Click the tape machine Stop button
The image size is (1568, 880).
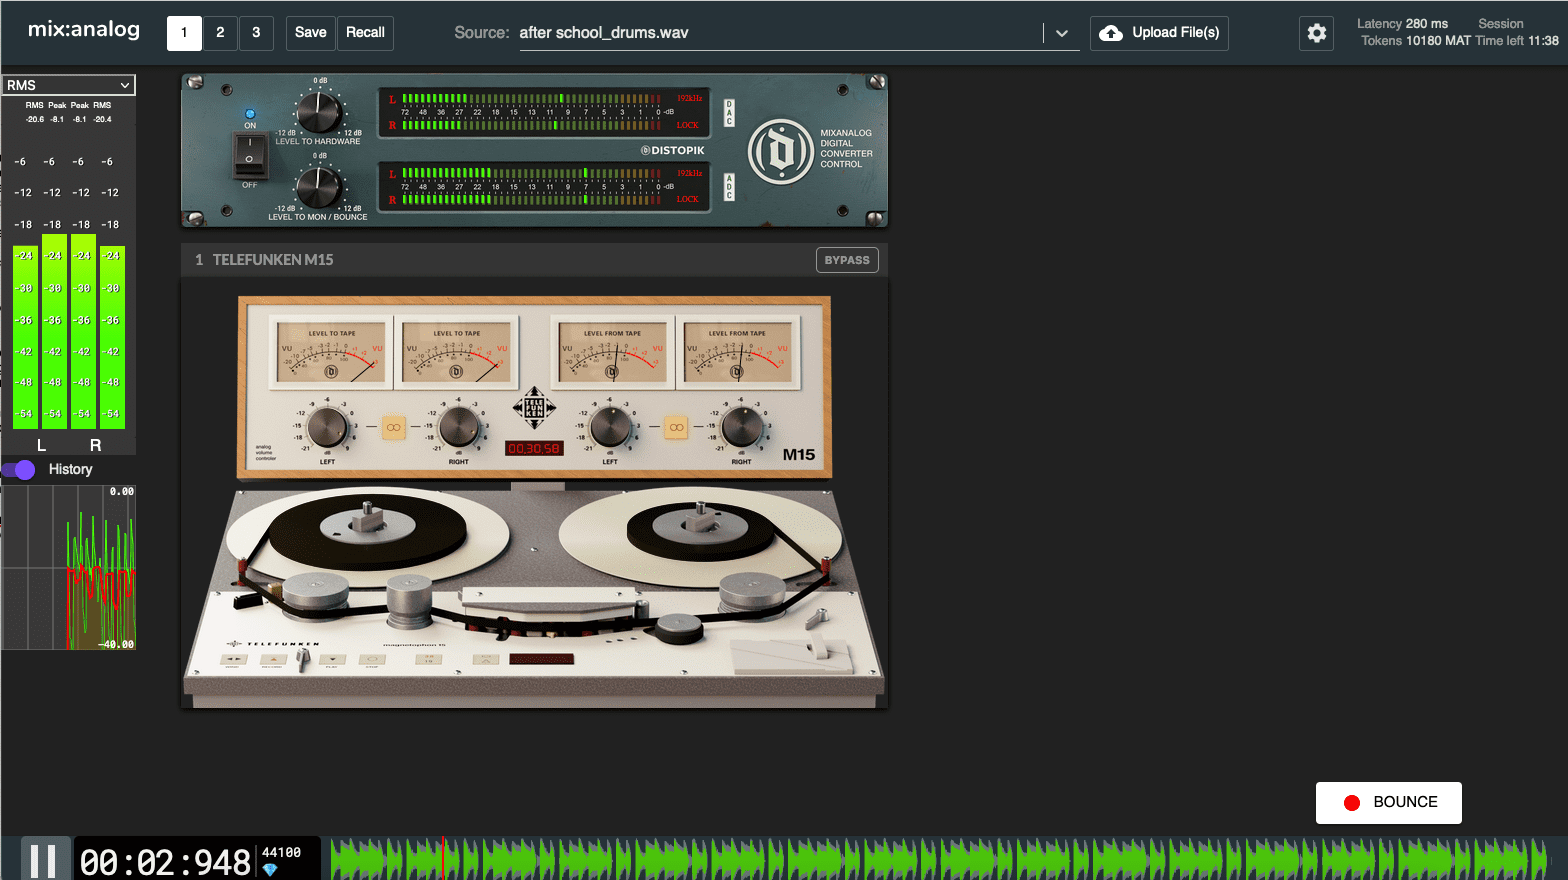coord(372,659)
